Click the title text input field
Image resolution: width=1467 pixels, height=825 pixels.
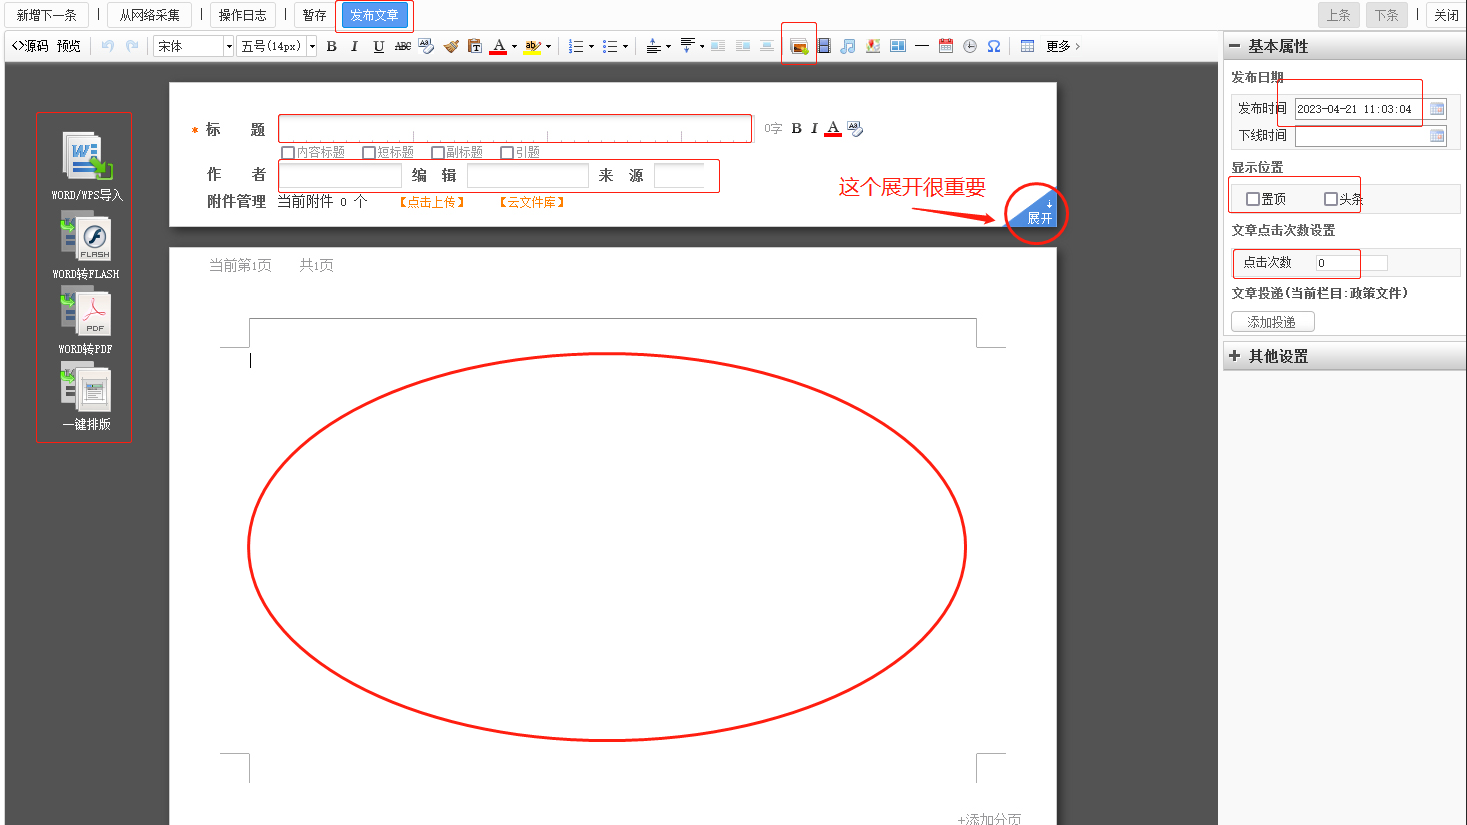514,128
